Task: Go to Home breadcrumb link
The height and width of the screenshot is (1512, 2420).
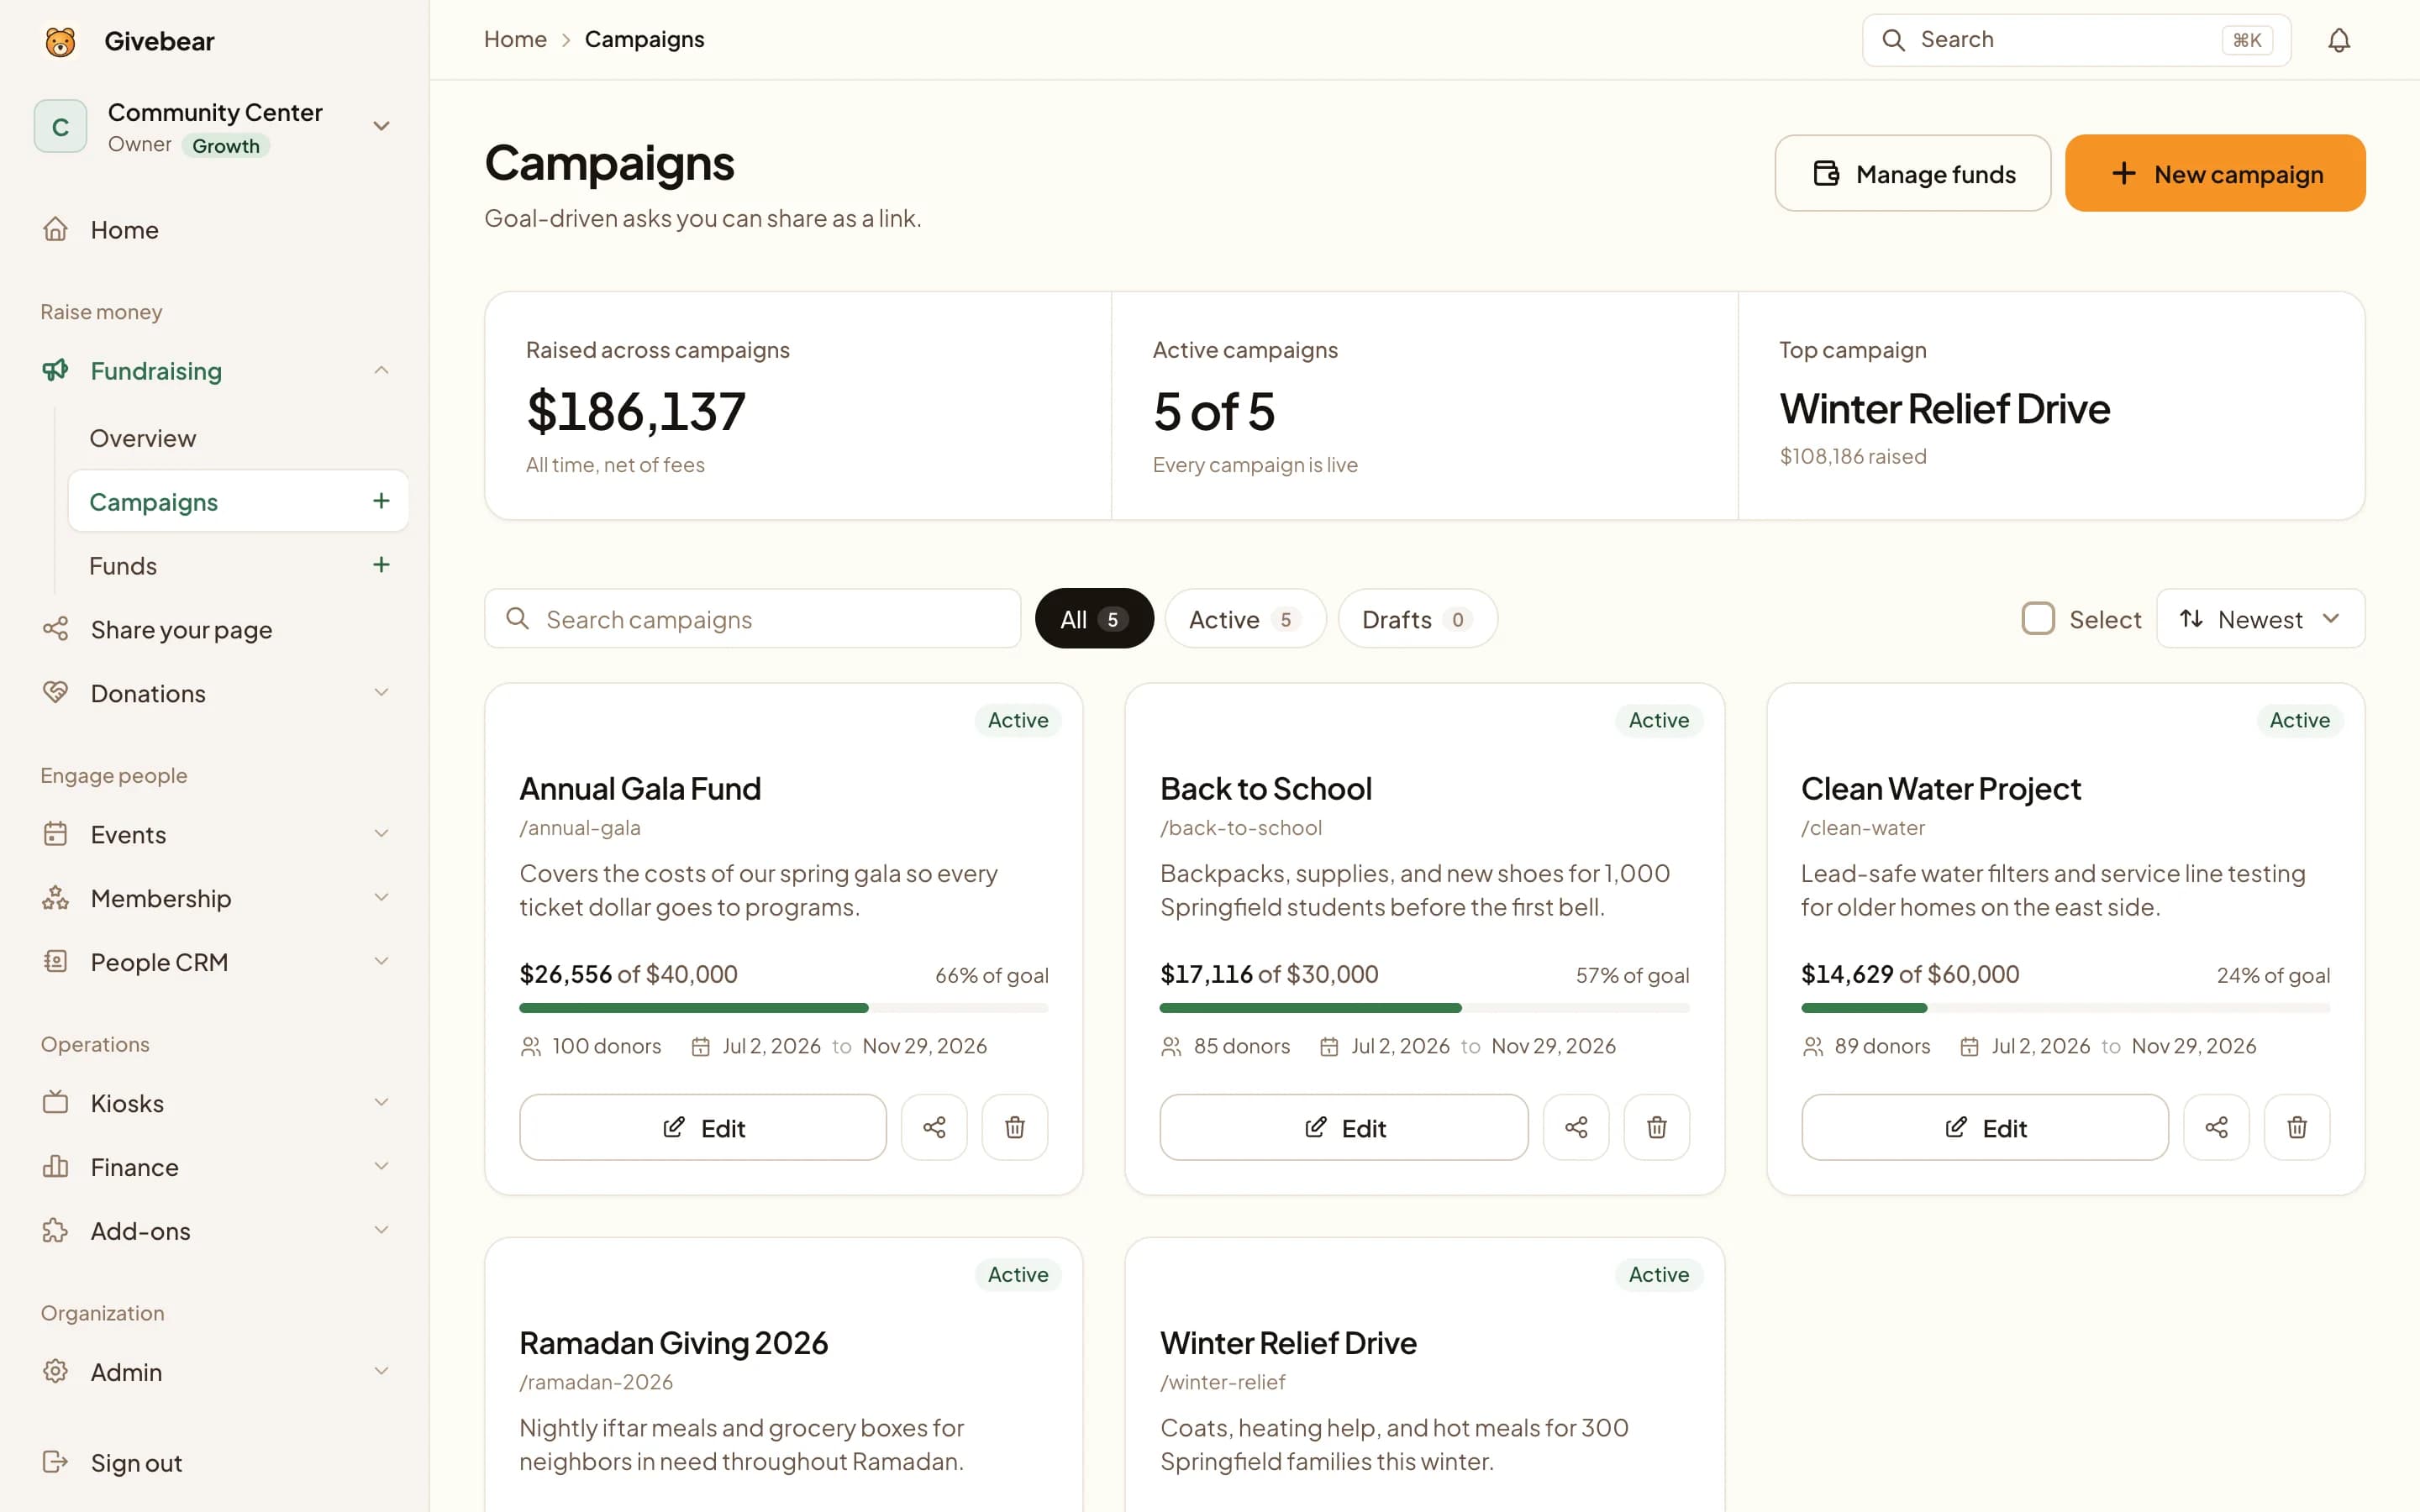Action: tap(515, 39)
